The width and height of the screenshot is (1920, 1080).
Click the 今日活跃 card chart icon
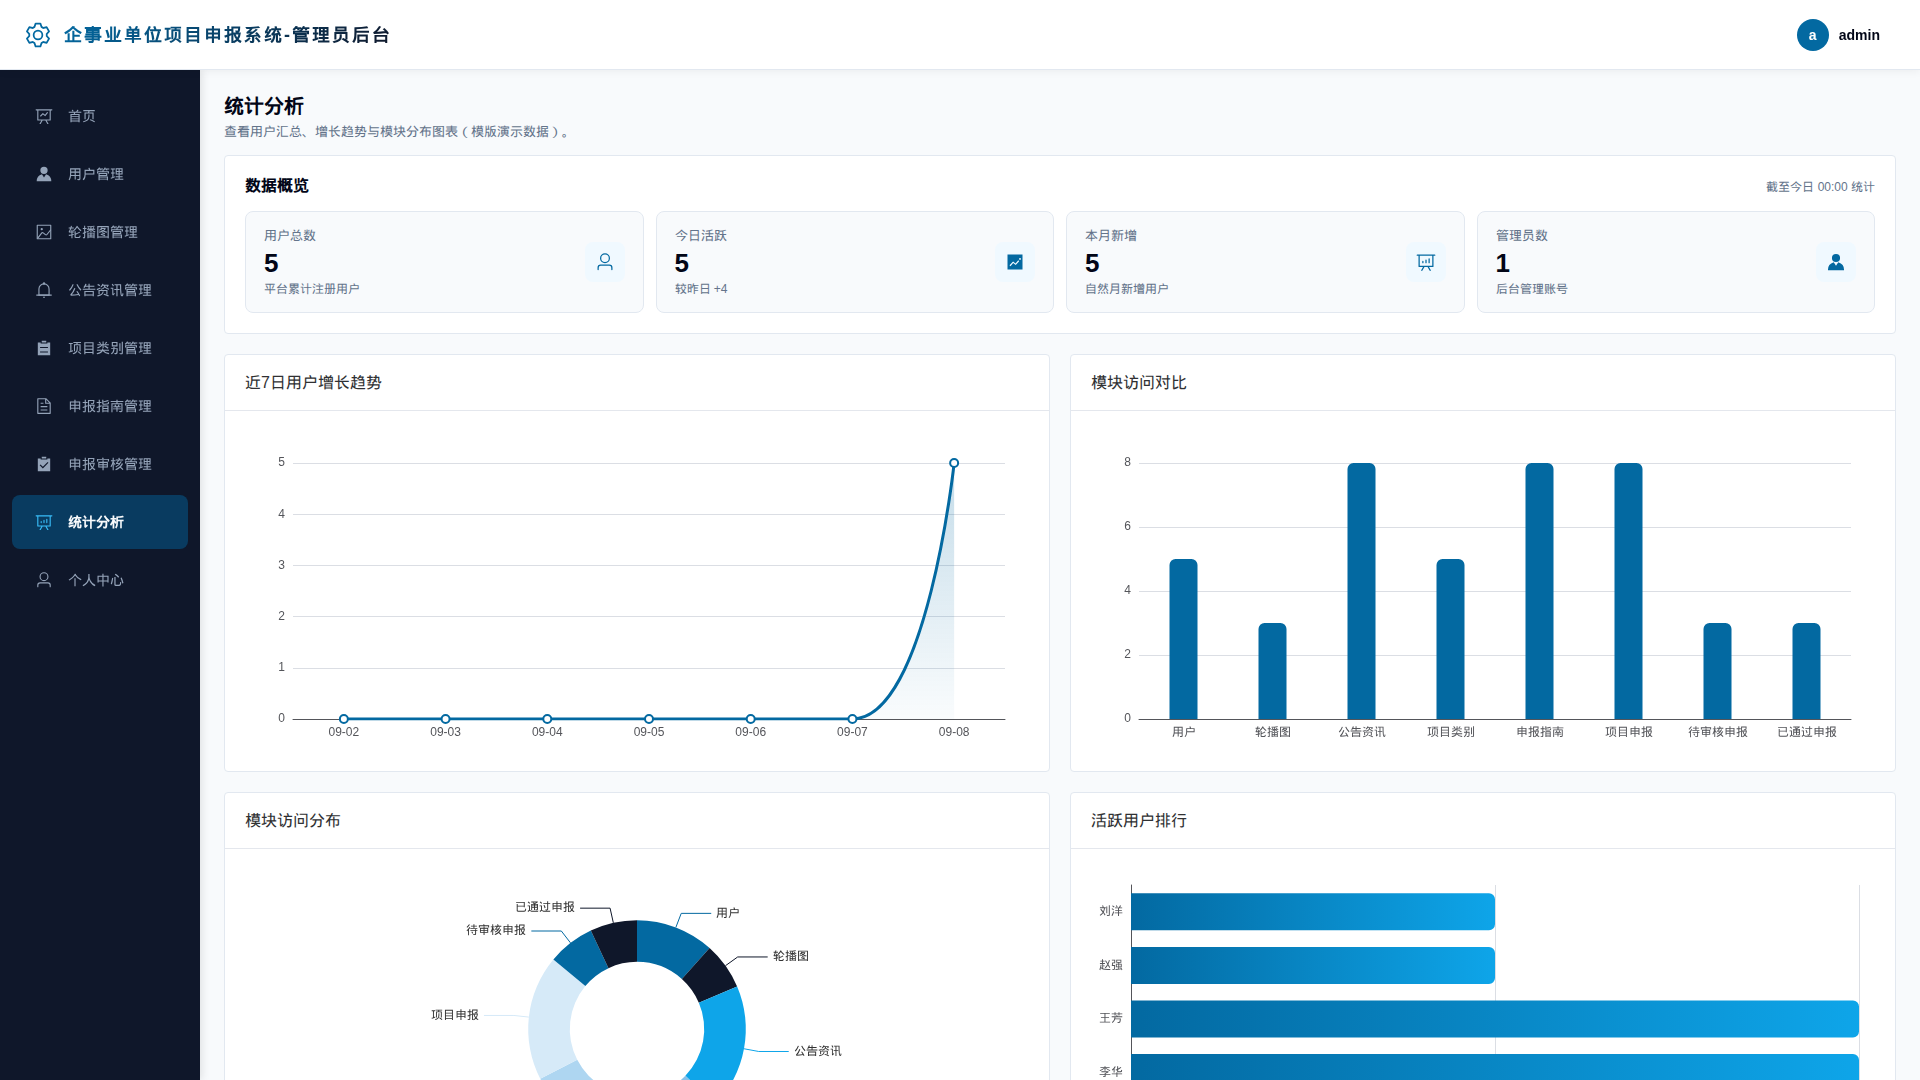pyautogui.click(x=1015, y=262)
